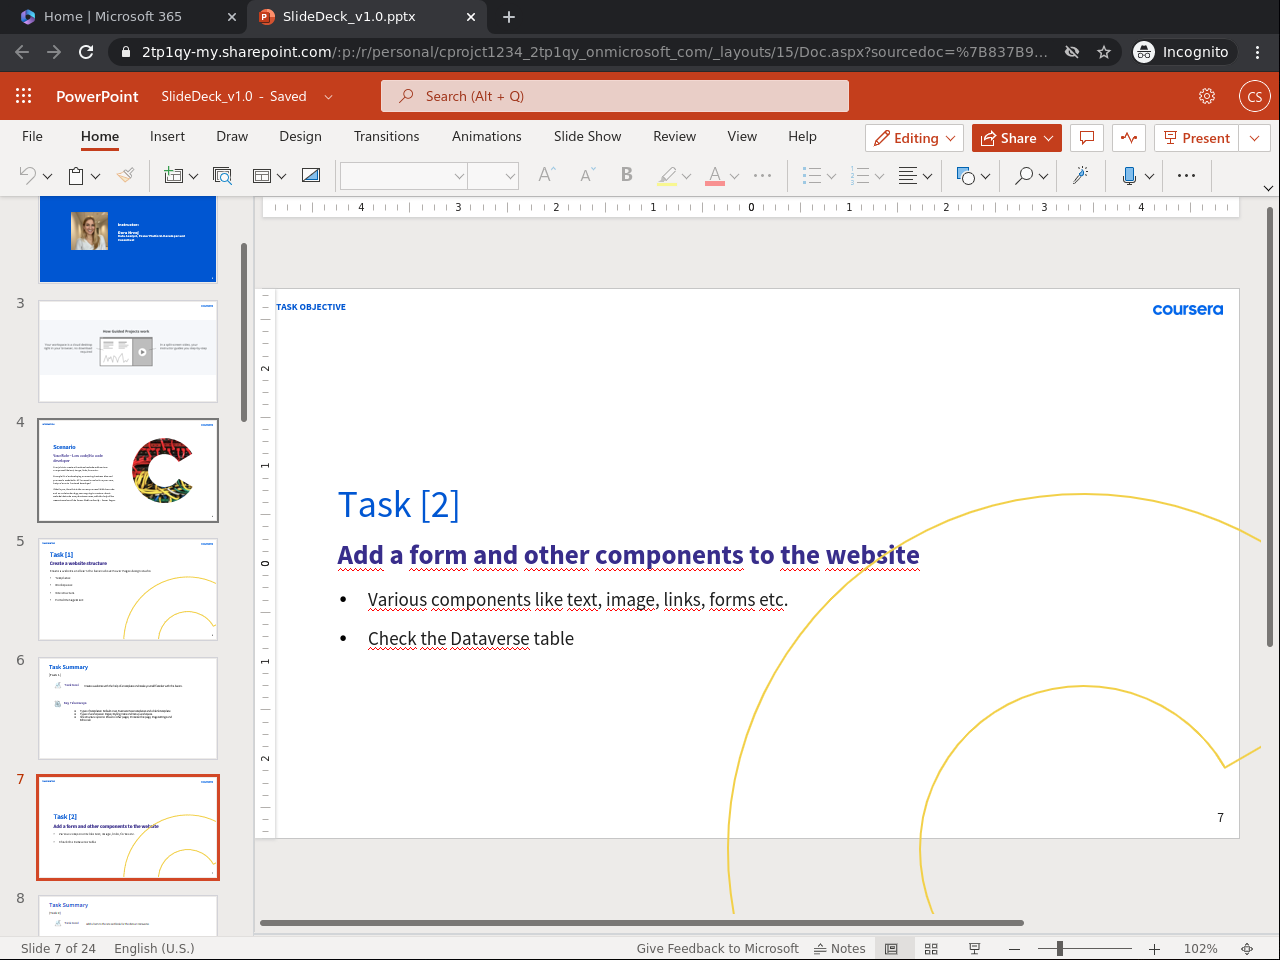
Task: Click the zoom slider handle
Action: 1059,948
